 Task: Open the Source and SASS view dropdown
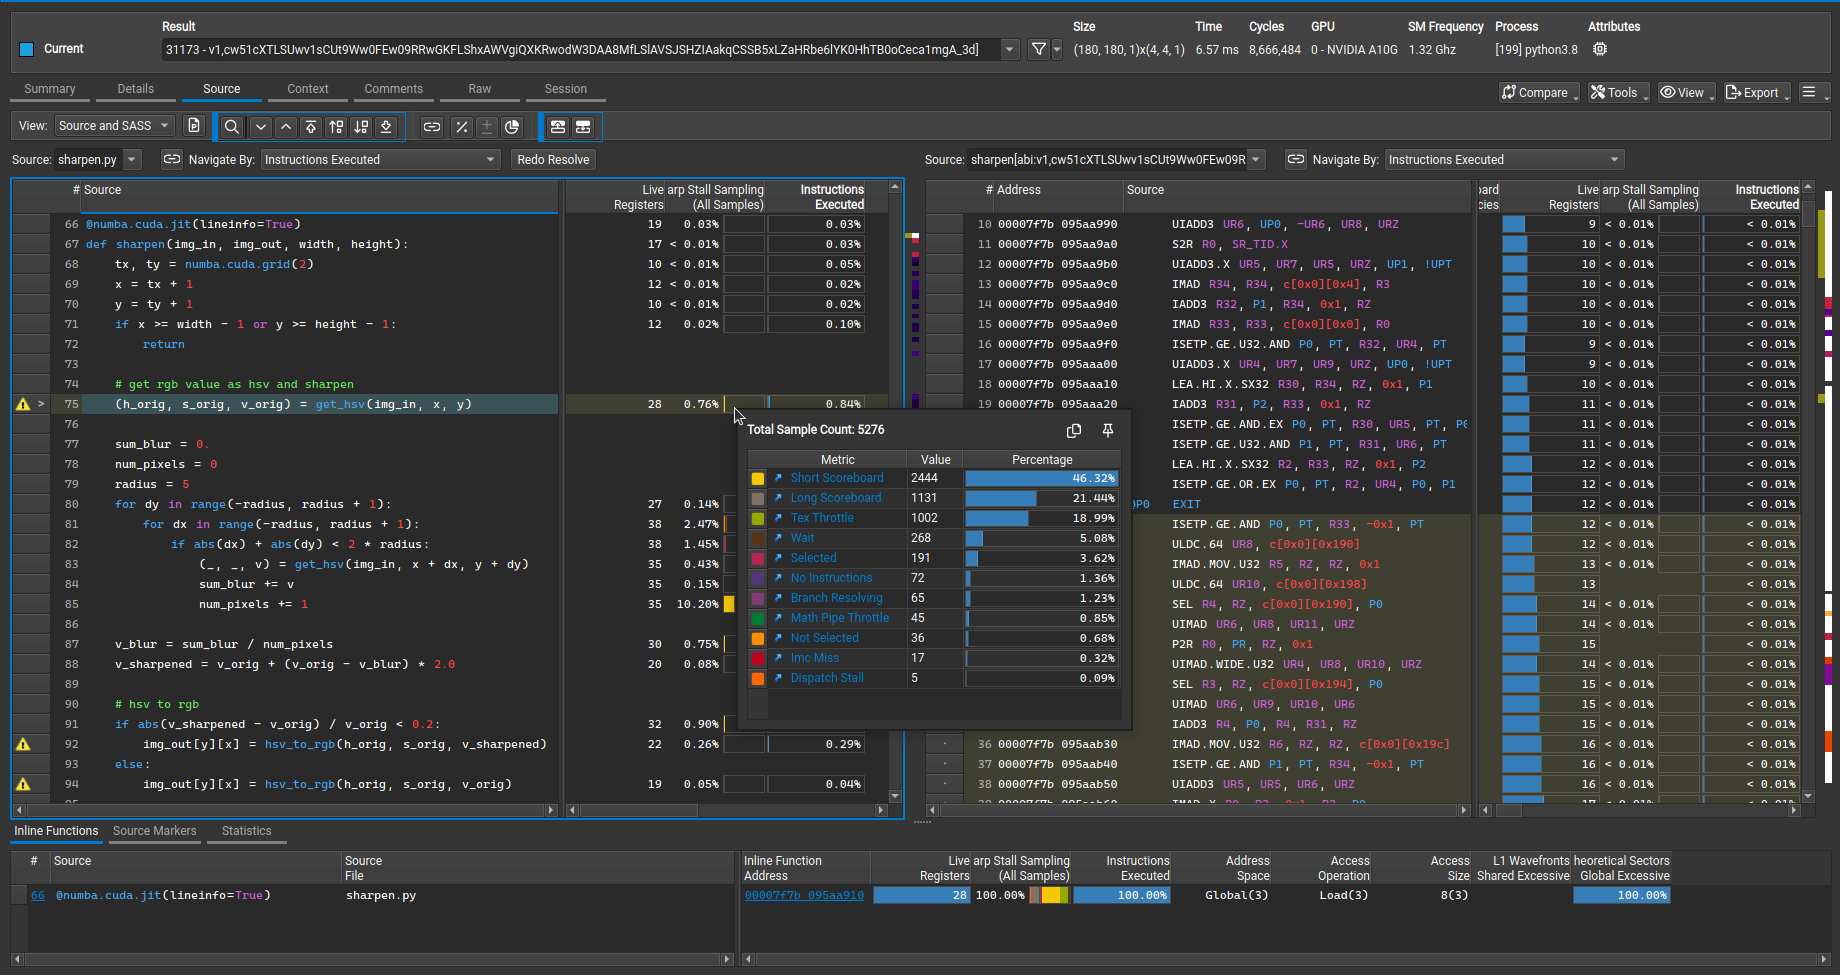(114, 125)
